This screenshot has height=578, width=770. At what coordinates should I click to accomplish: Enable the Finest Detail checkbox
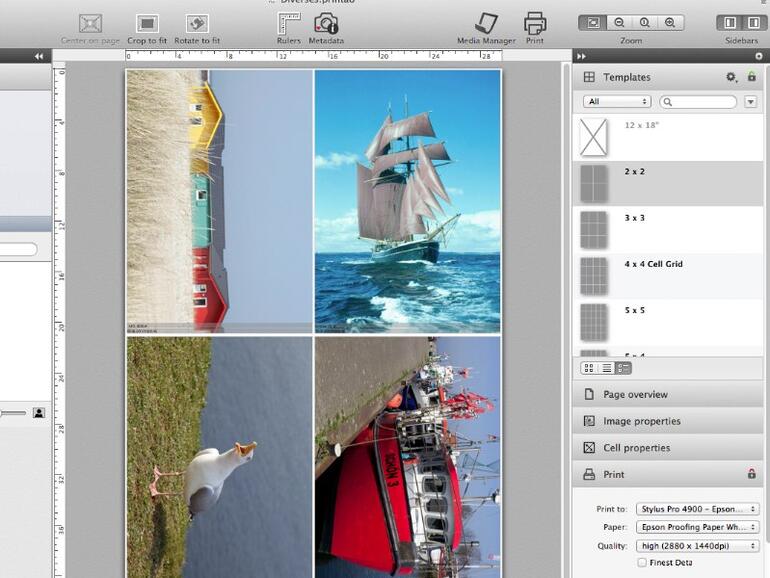pyautogui.click(x=642, y=563)
